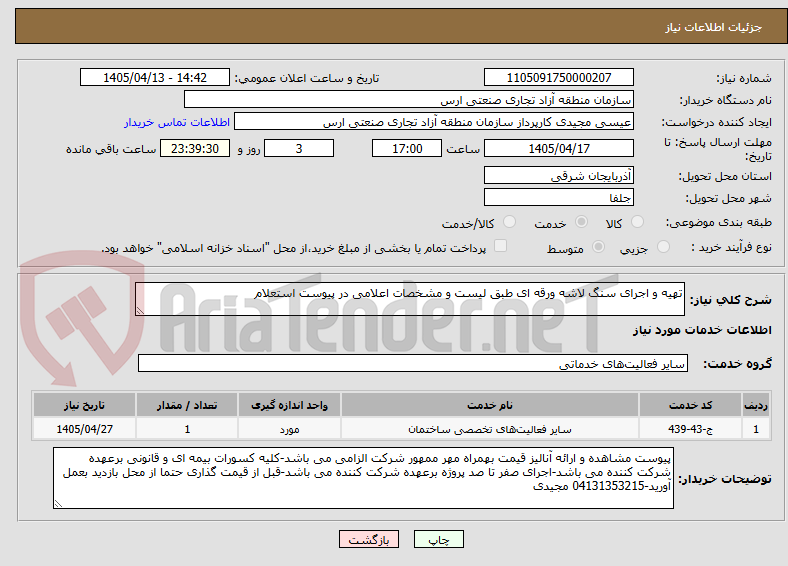
Task: Click the remaining time field 23:39:30
Action: 195,148
